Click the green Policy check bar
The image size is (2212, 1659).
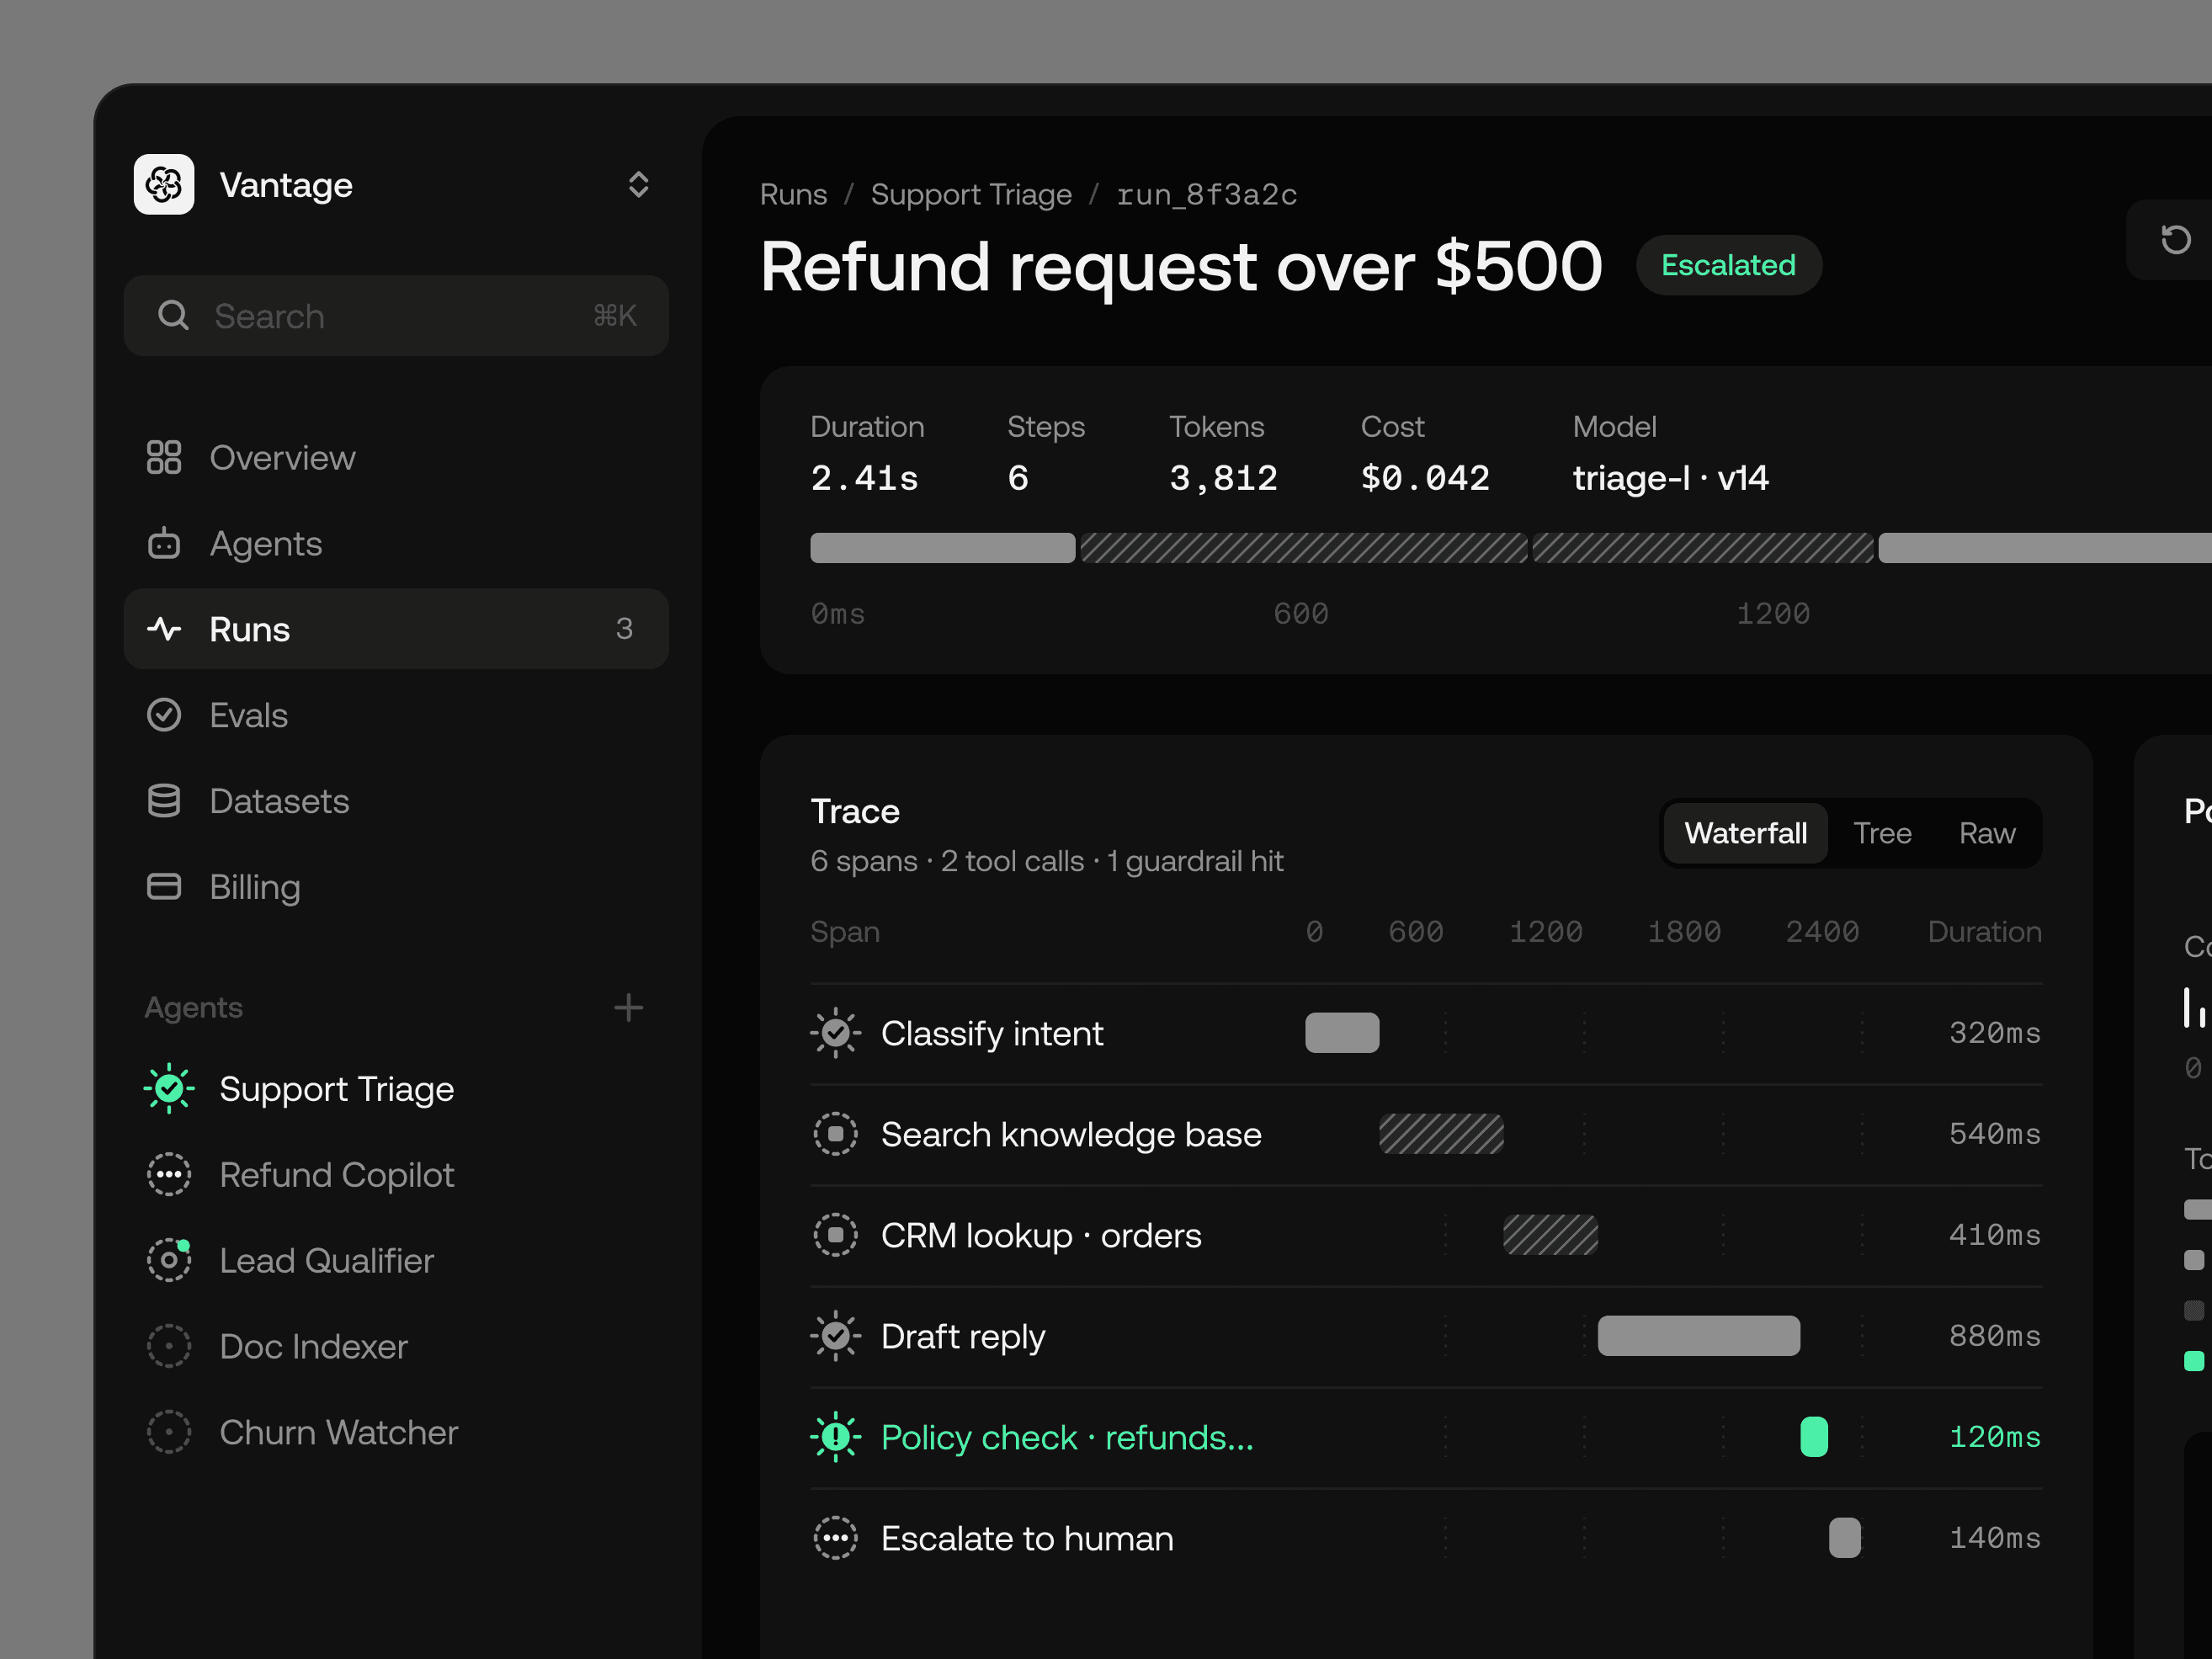click(x=1814, y=1437)
